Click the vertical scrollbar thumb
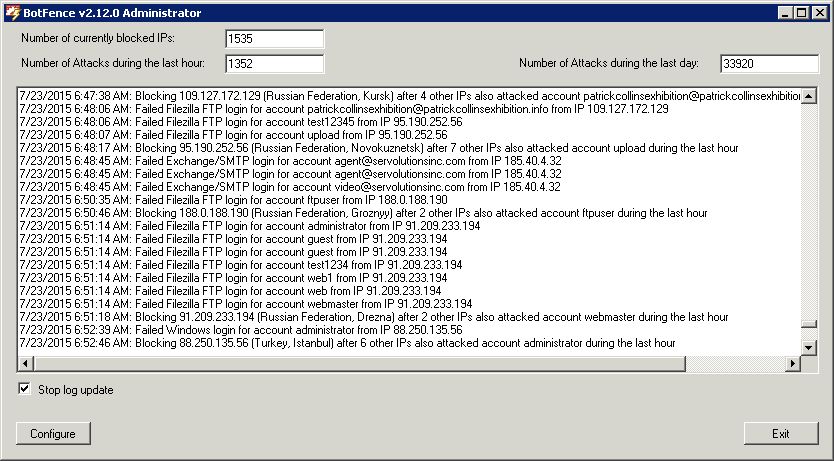 click(809, 324)
